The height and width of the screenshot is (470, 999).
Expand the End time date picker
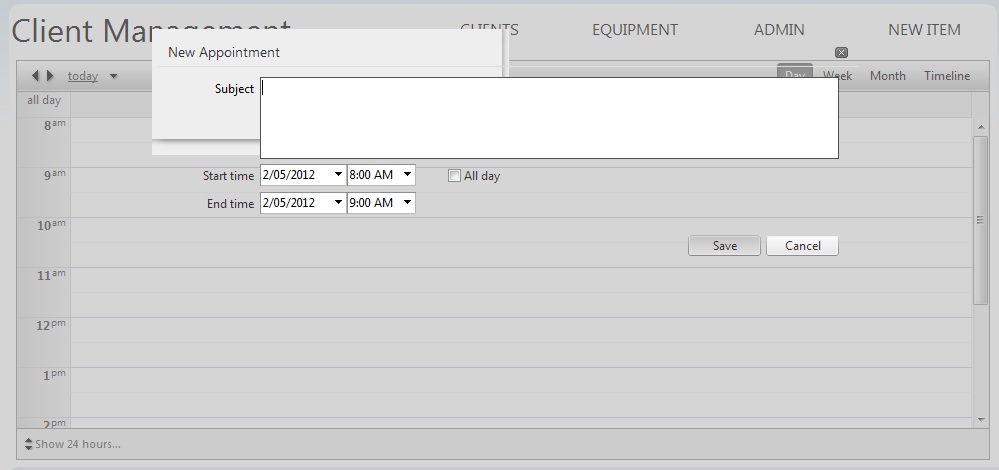(x=339, y=203)
